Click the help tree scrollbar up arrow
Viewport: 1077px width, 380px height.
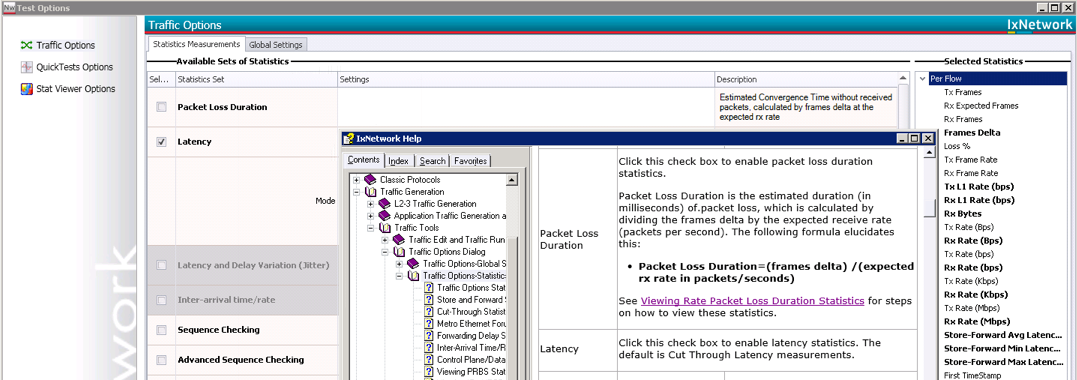[x=512, y=180]
